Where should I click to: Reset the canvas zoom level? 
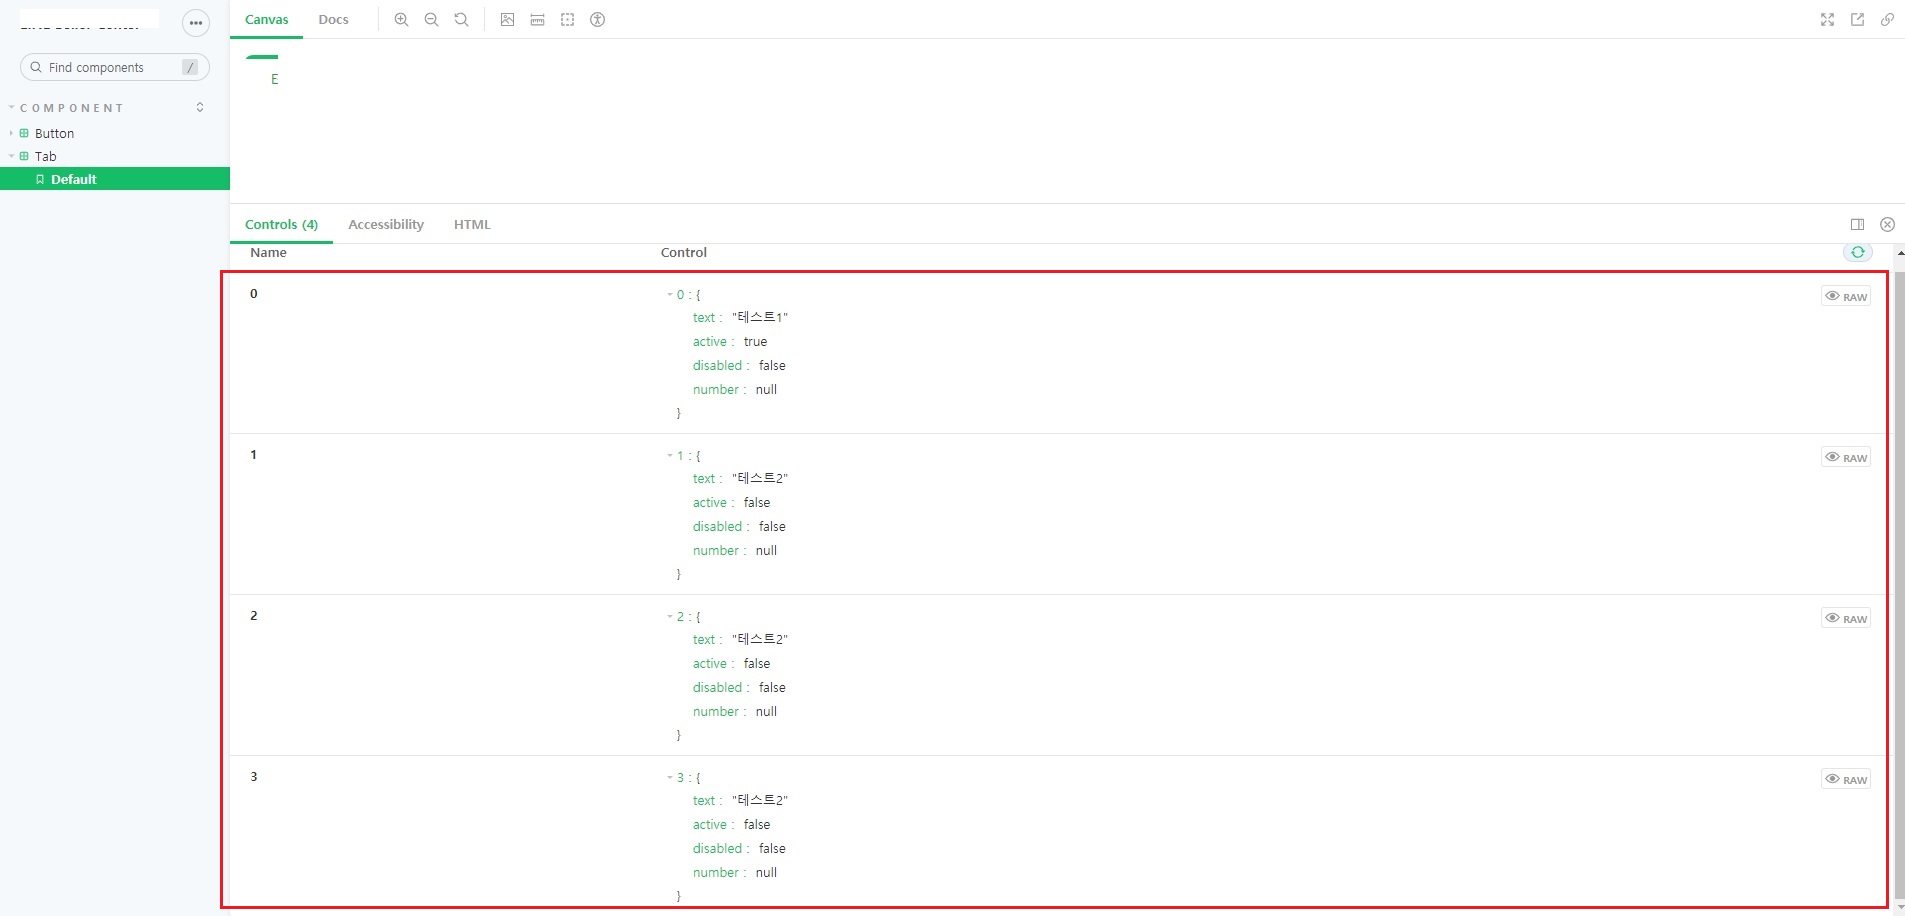tap(461, 20)
